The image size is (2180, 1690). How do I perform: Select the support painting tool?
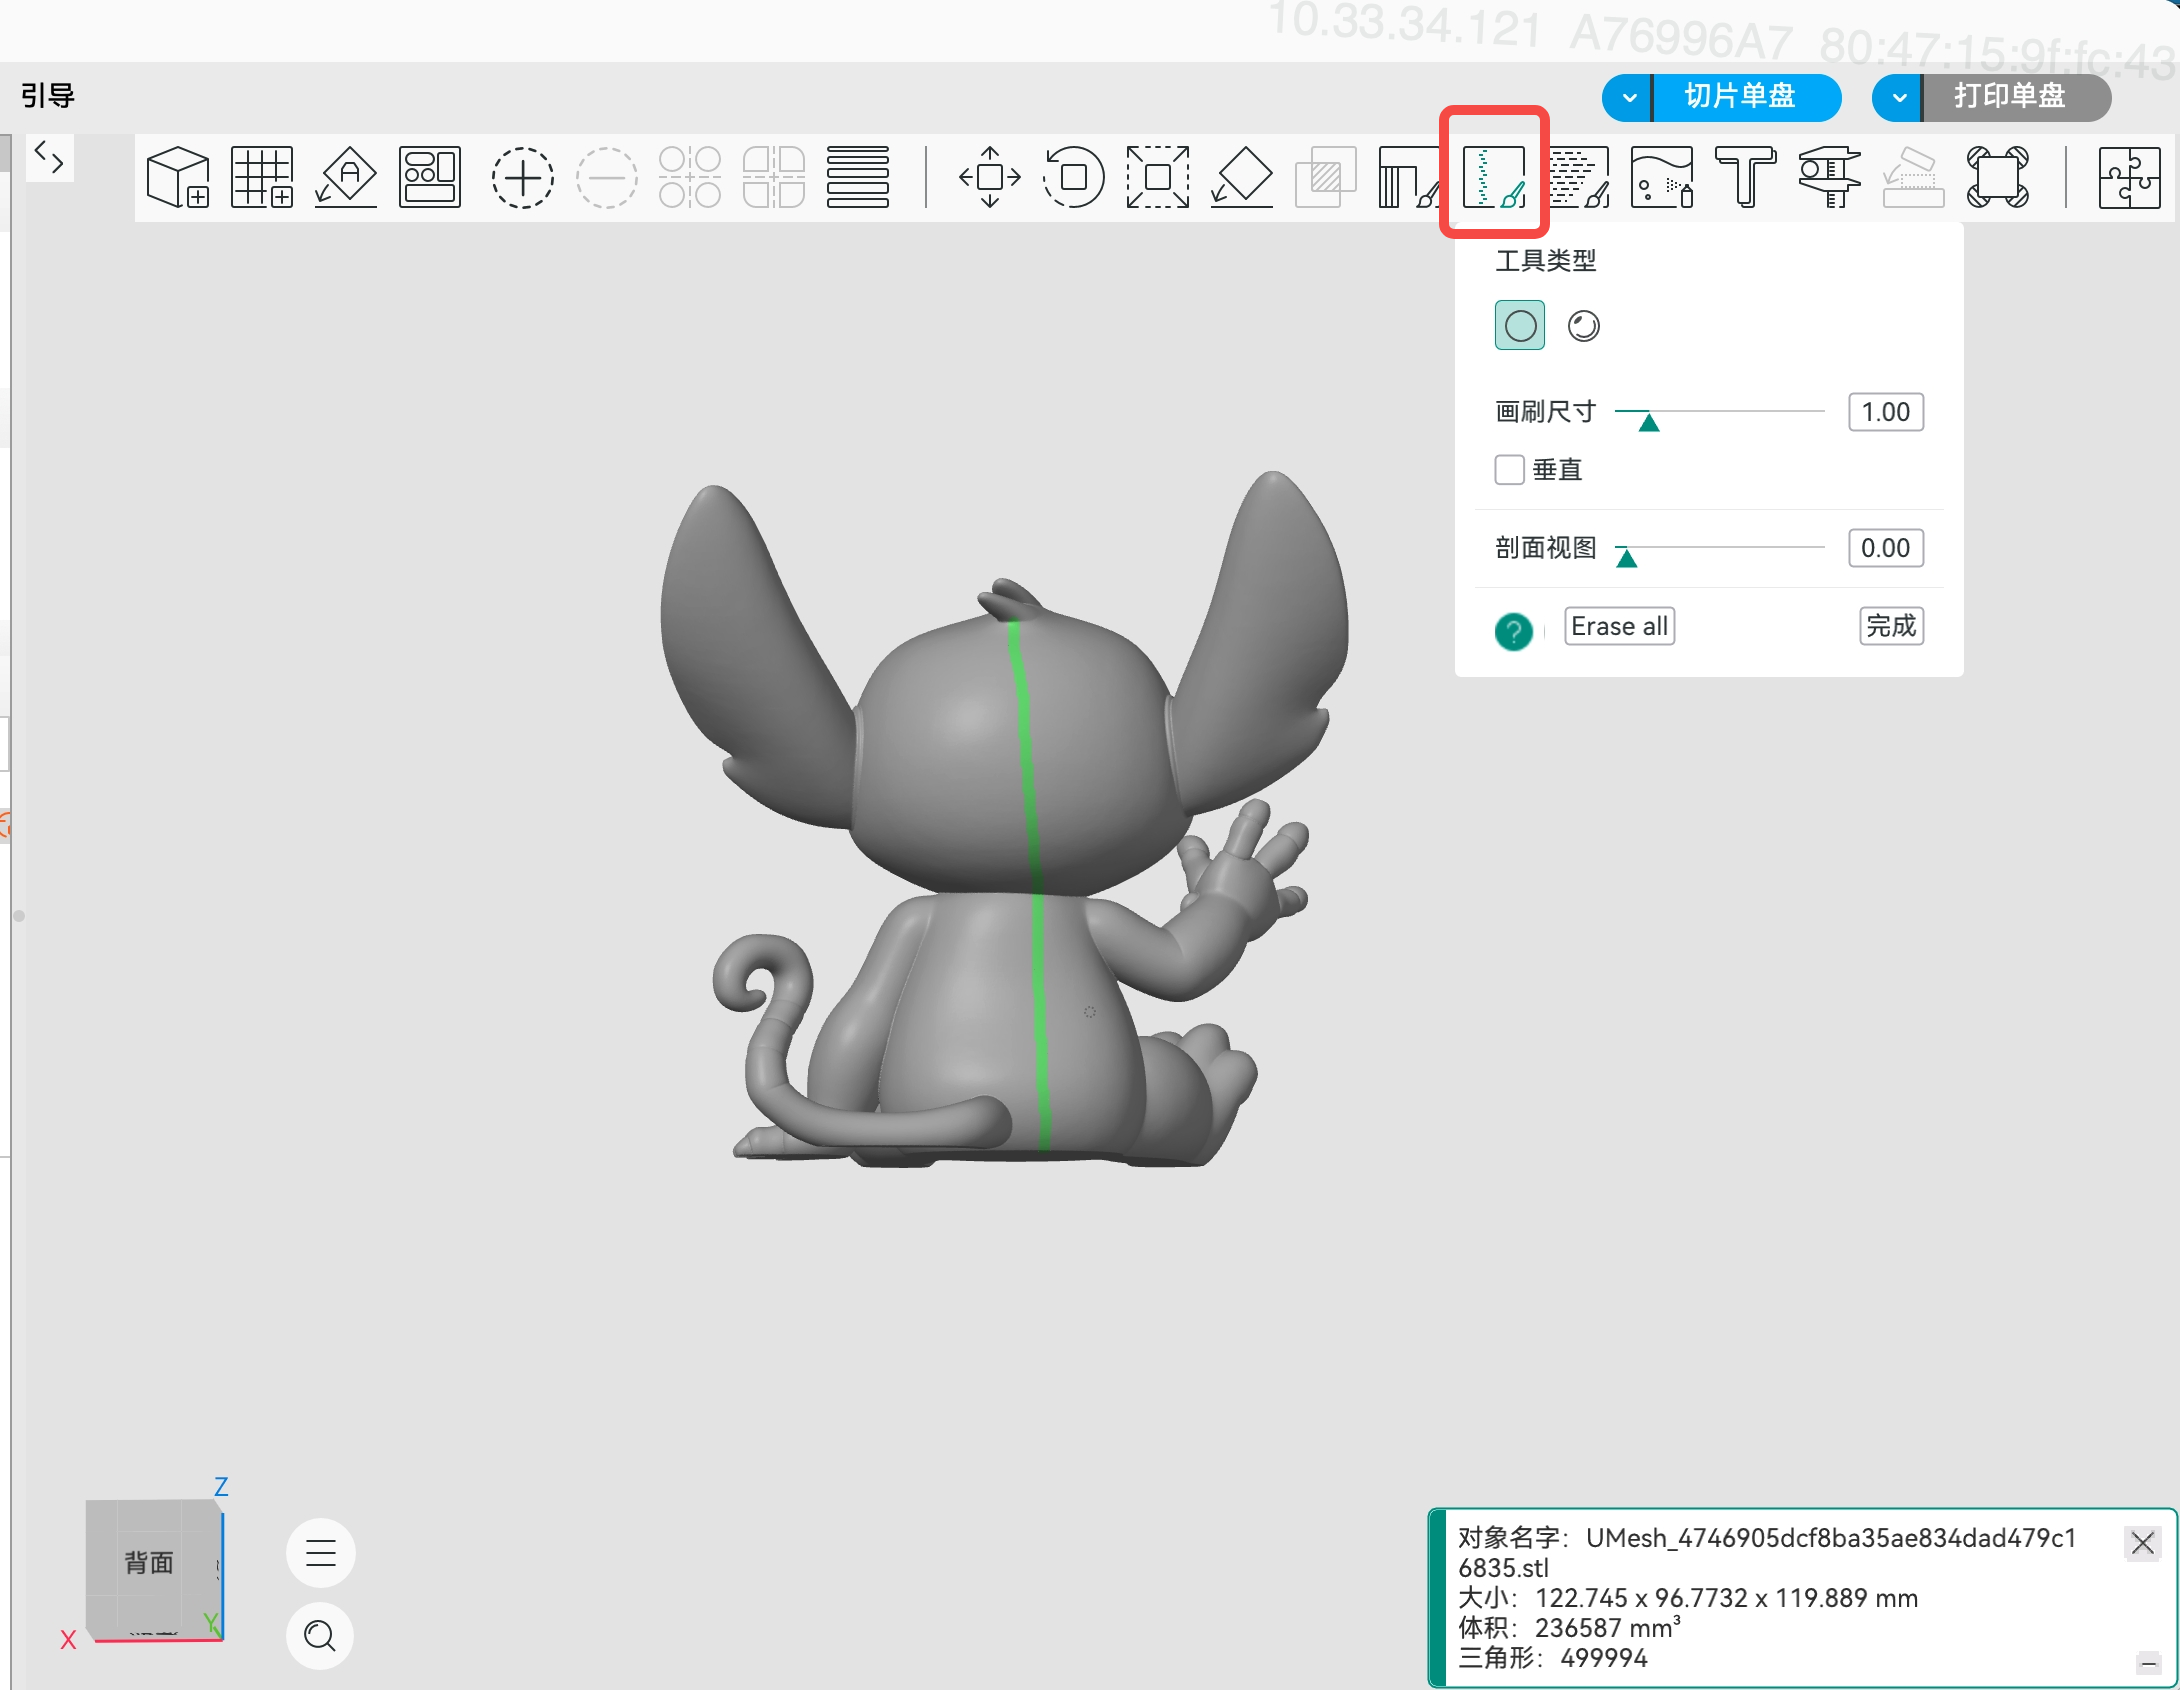coord(1408,177)
